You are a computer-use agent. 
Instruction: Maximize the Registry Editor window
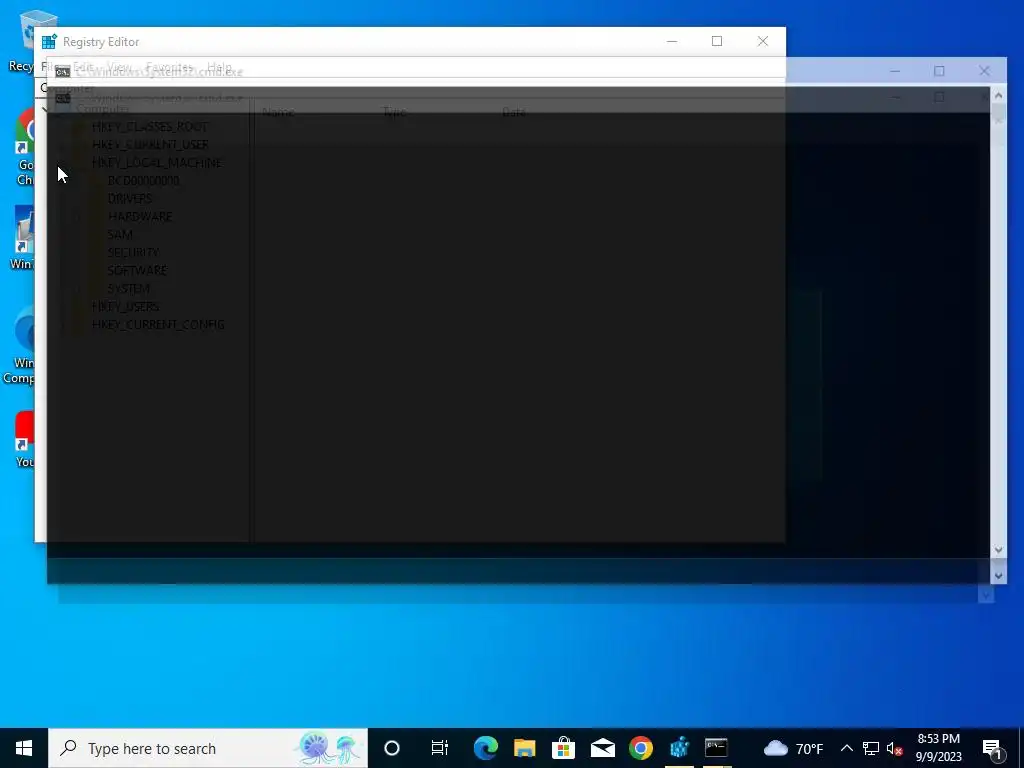[717, 41]
